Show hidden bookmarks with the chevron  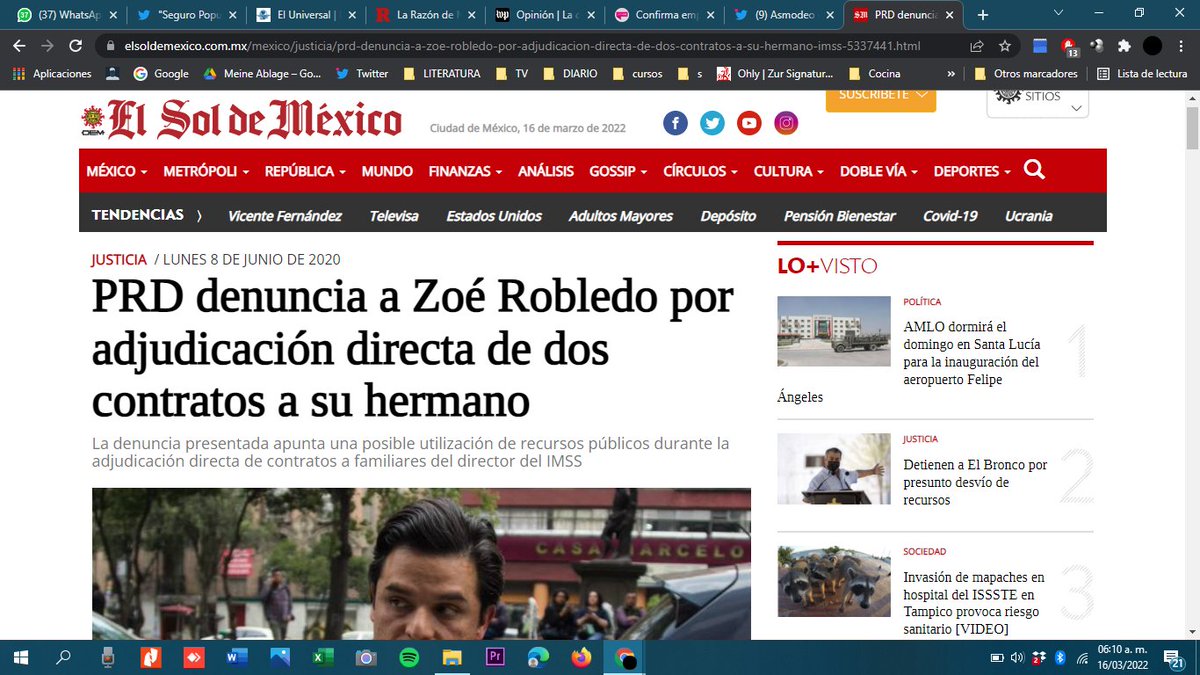[x=950, y=73]
